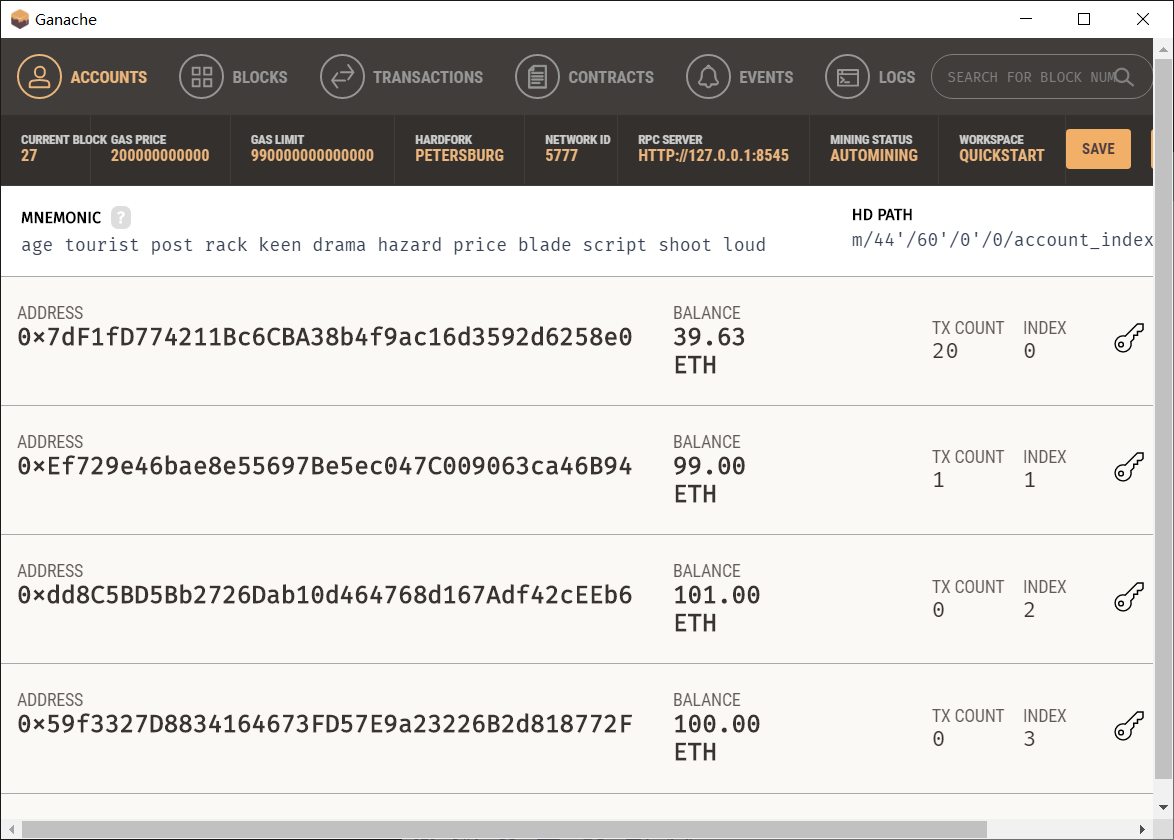Click the horizontal scrollbar thumb
This screenshot has height=840, width=1174.
coord(500,829)
